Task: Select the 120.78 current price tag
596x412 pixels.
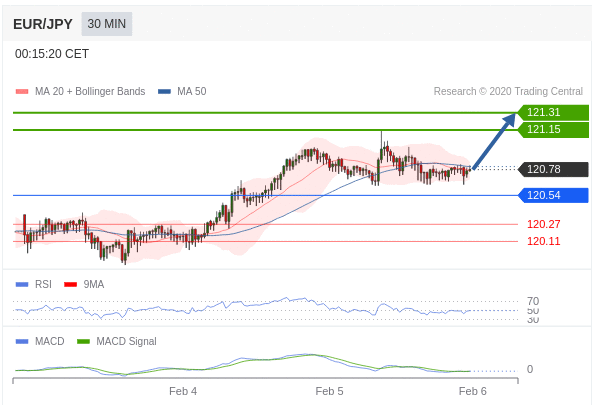Action: pos(553,169)
